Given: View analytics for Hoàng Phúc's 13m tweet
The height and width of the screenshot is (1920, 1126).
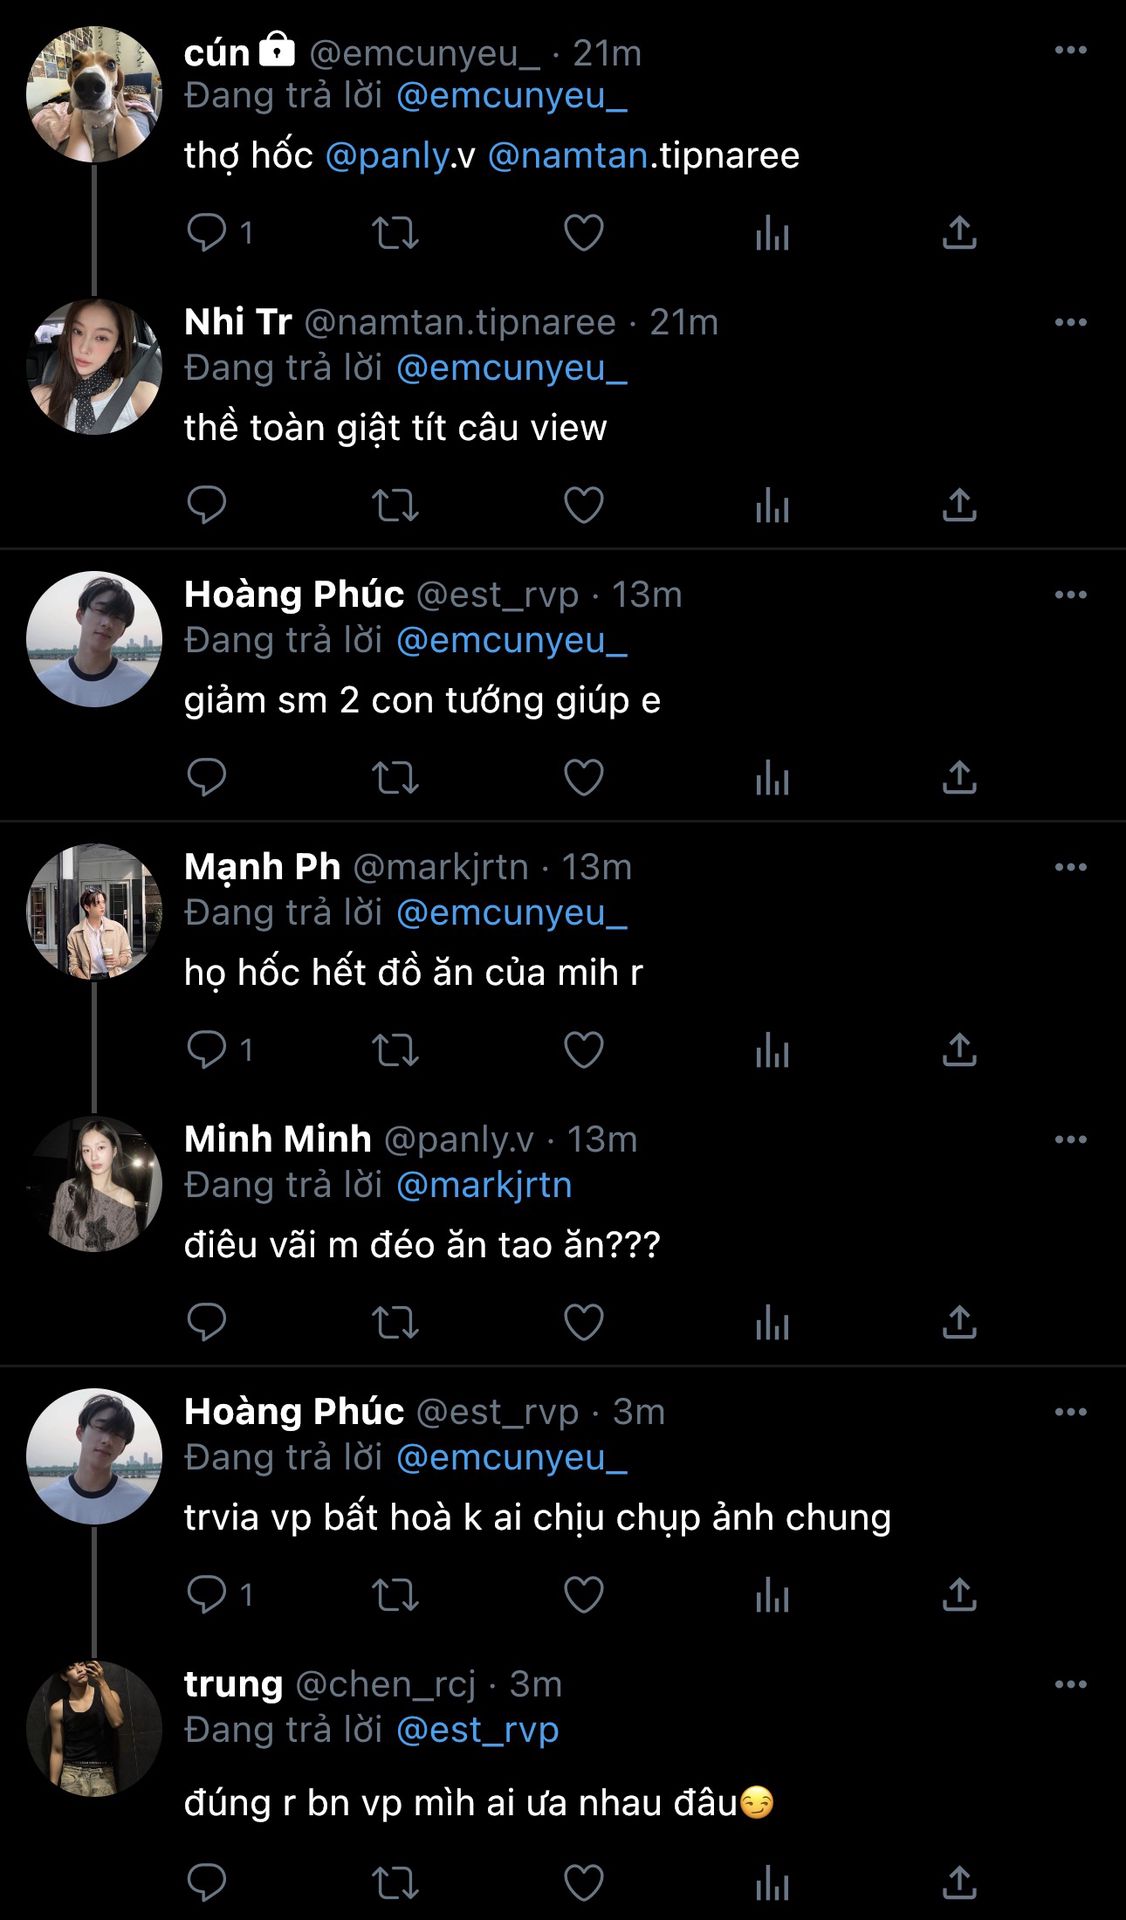Looking at the screenshot, I should (x=772, y=778).
